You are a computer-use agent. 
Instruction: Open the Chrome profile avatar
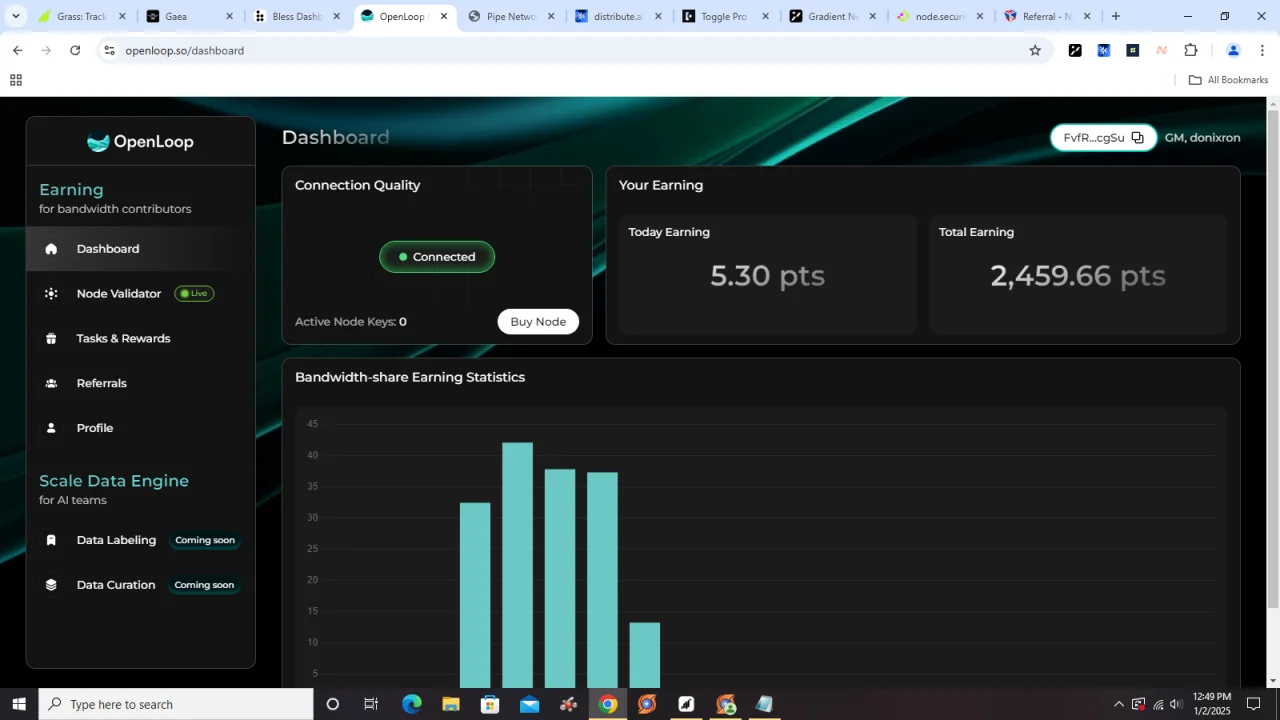tap(1233, 51)
